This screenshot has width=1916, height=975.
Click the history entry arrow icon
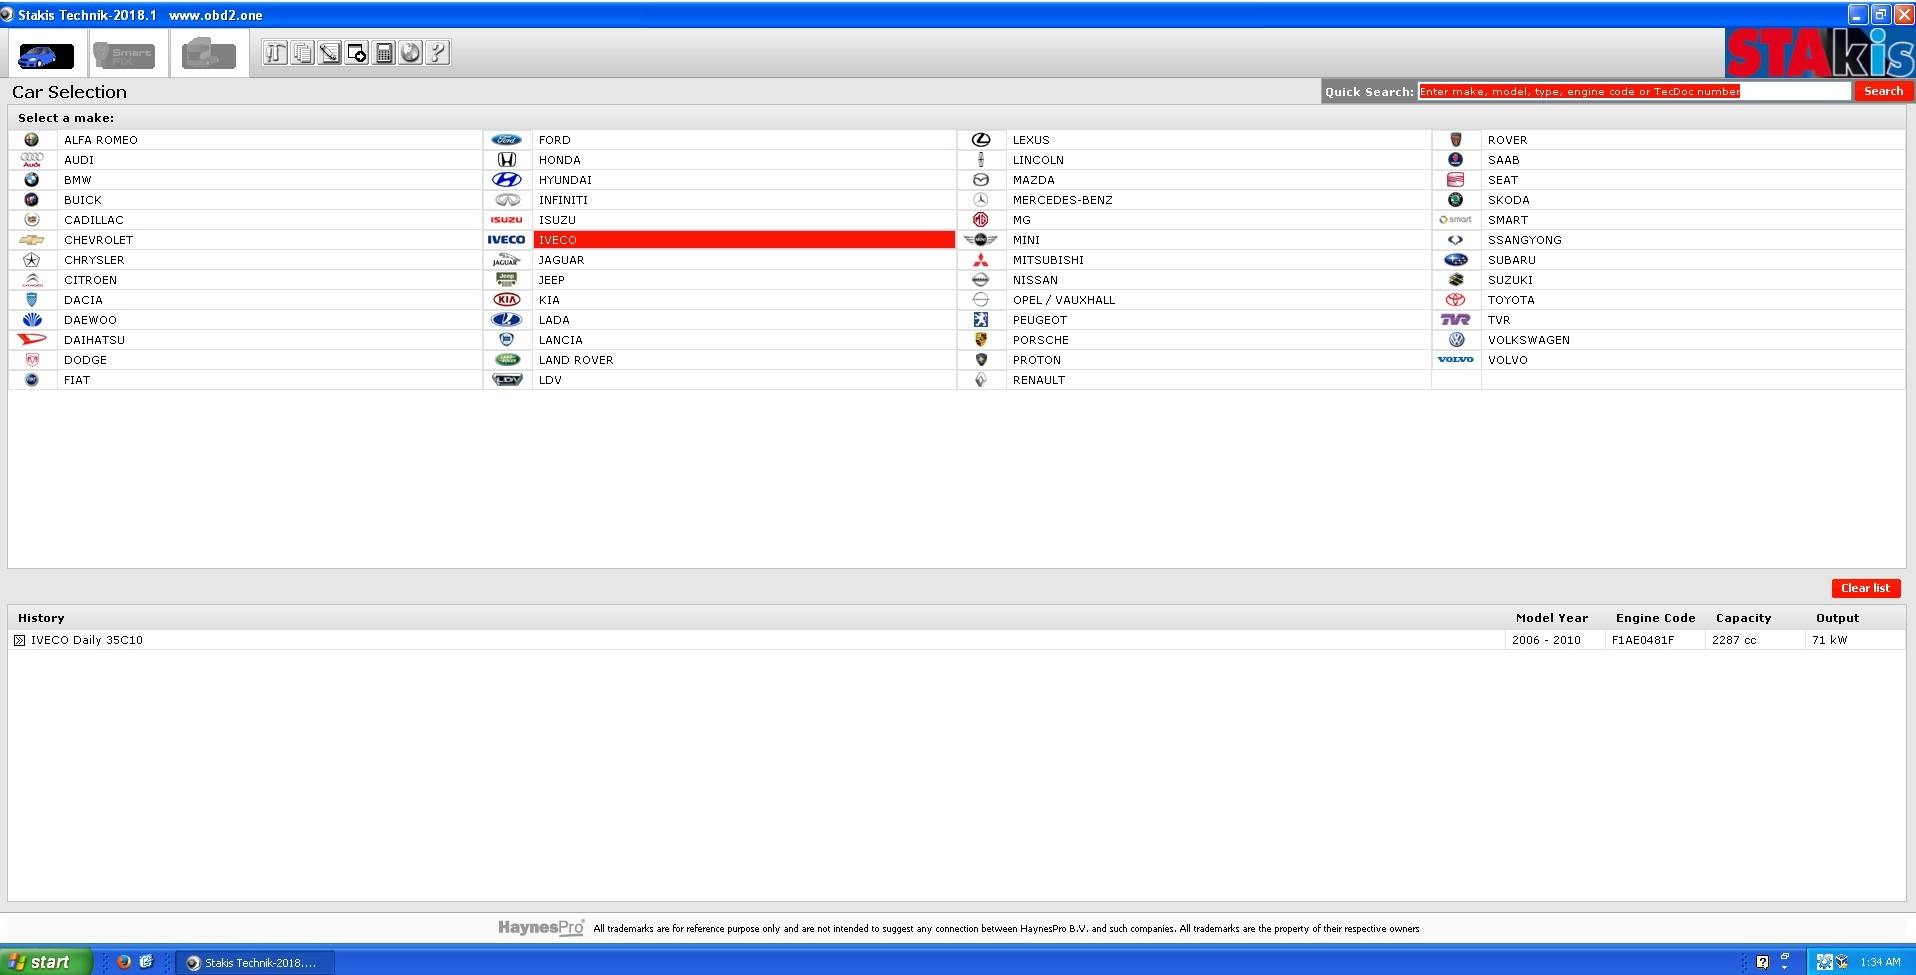click(19, 640)
